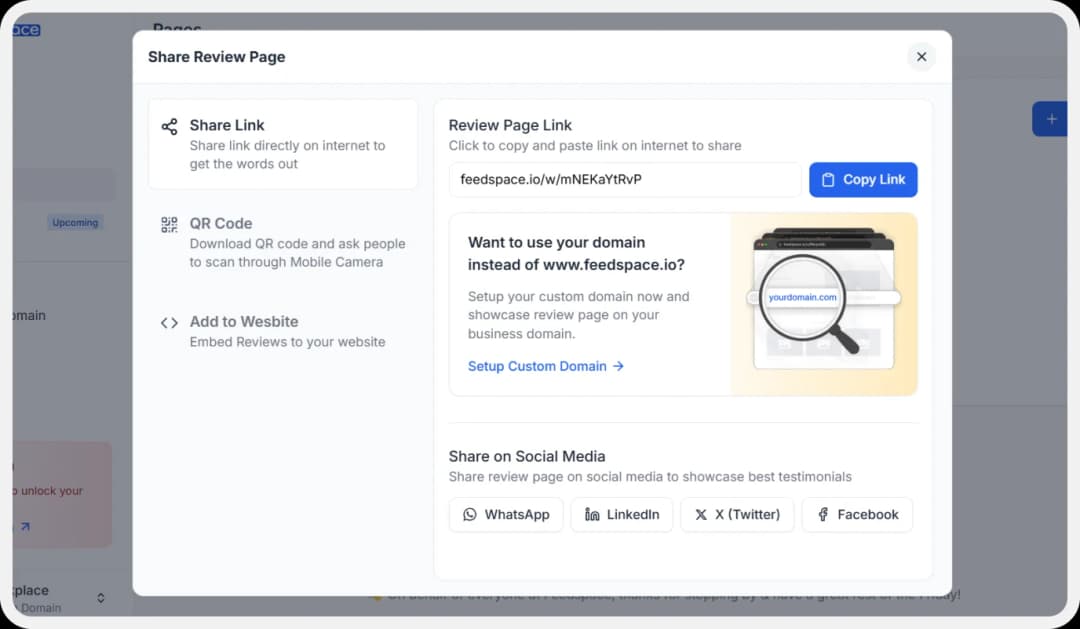Click the QR code icon in the sidebar
Screen dimensions: 1080x629
pyautogui.click(x=169, y=223)
